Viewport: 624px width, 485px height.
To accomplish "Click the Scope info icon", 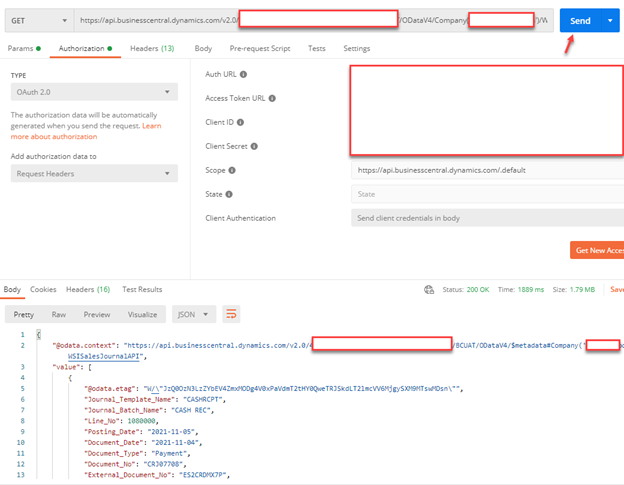I will [232, 170].
